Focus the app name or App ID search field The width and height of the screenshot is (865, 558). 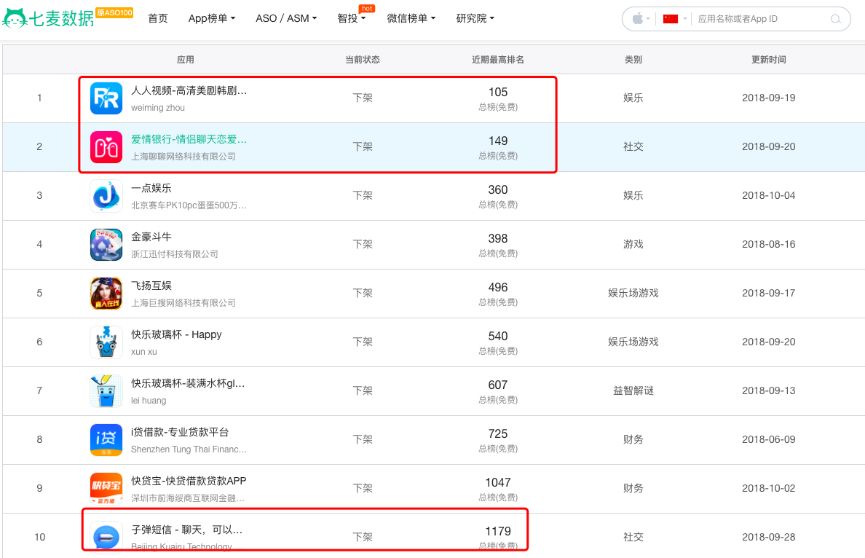[x=761, y=19]
